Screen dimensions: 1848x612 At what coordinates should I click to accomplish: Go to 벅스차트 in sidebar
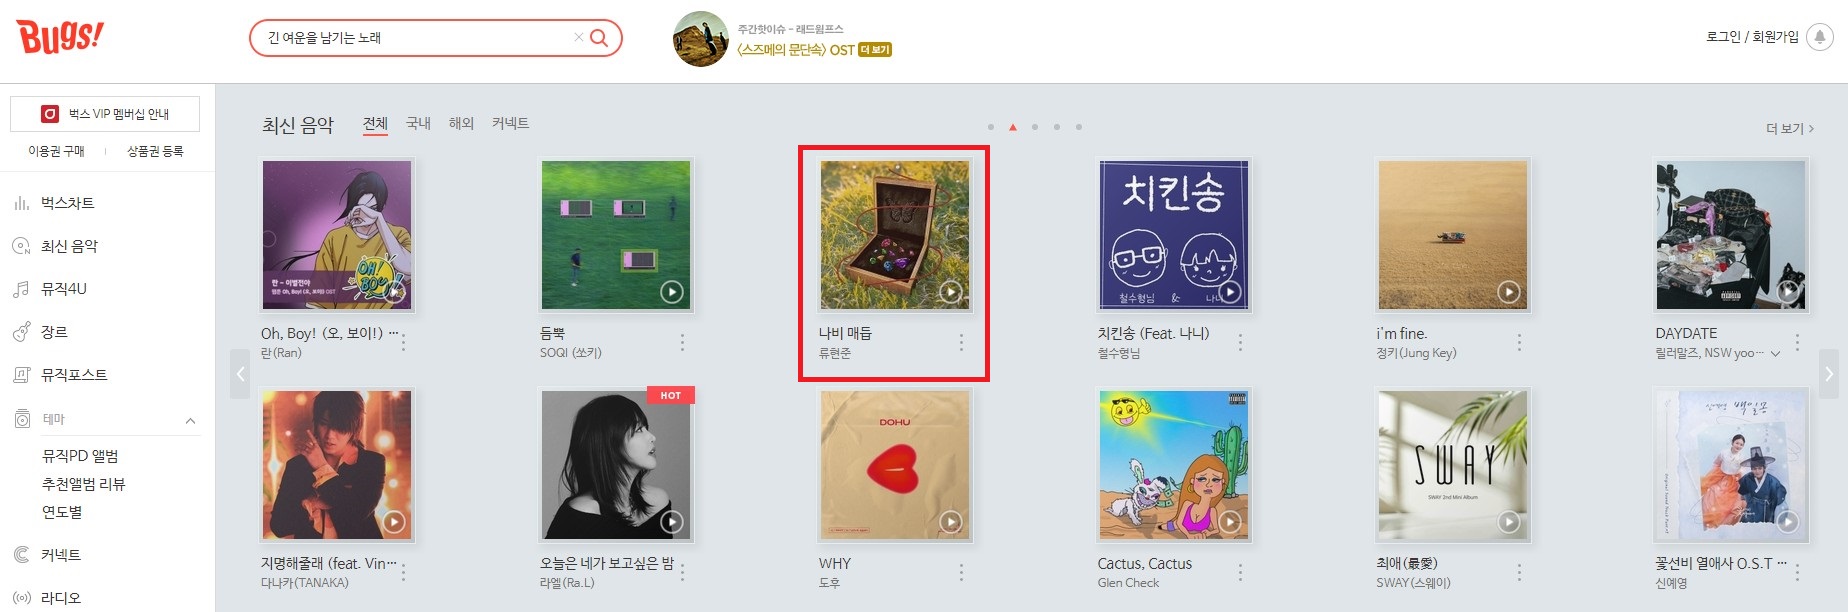(68, 203)
